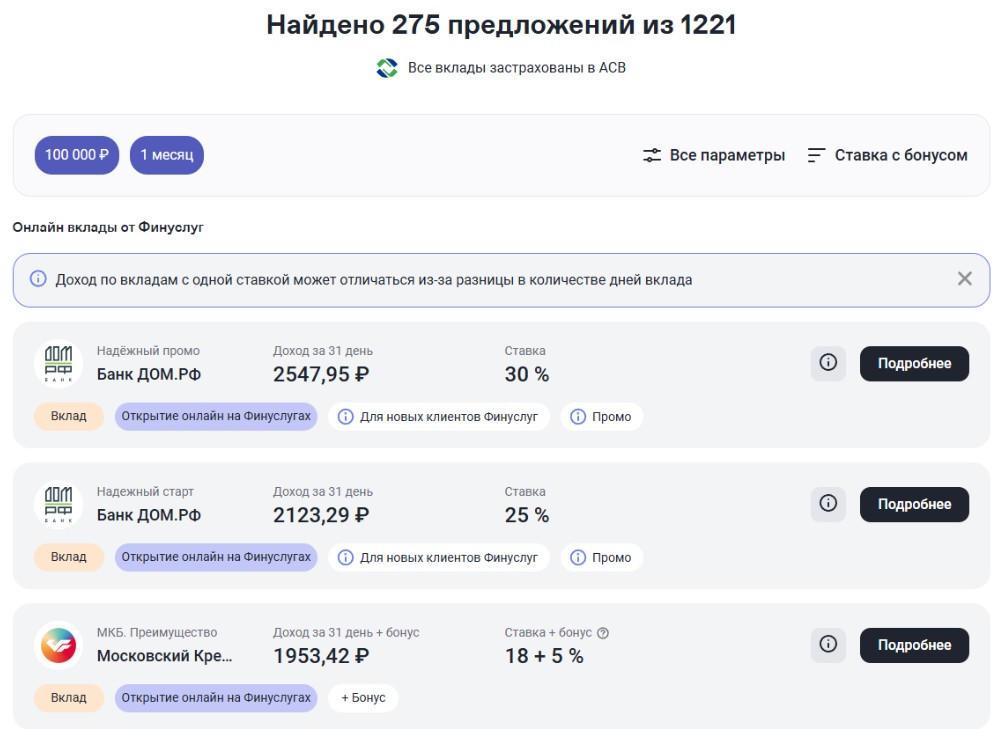Click the info icon for МКБ Преимущество deposit
Image resolution: width=995 pixels, height=729 pixels.
[828, 645]
